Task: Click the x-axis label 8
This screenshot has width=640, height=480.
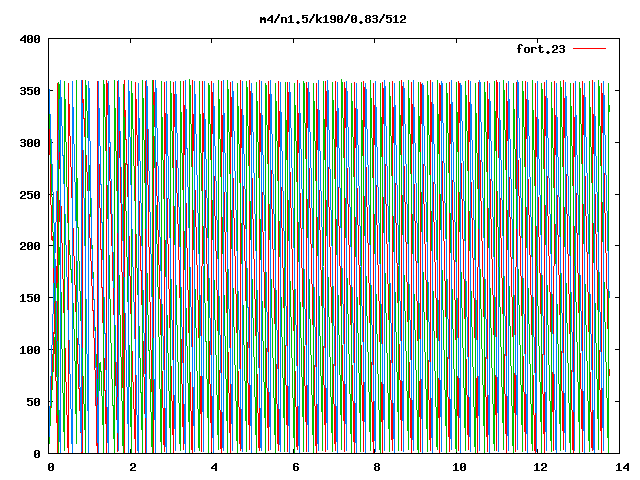Action: pyautogui.click(x=377, y=467)
